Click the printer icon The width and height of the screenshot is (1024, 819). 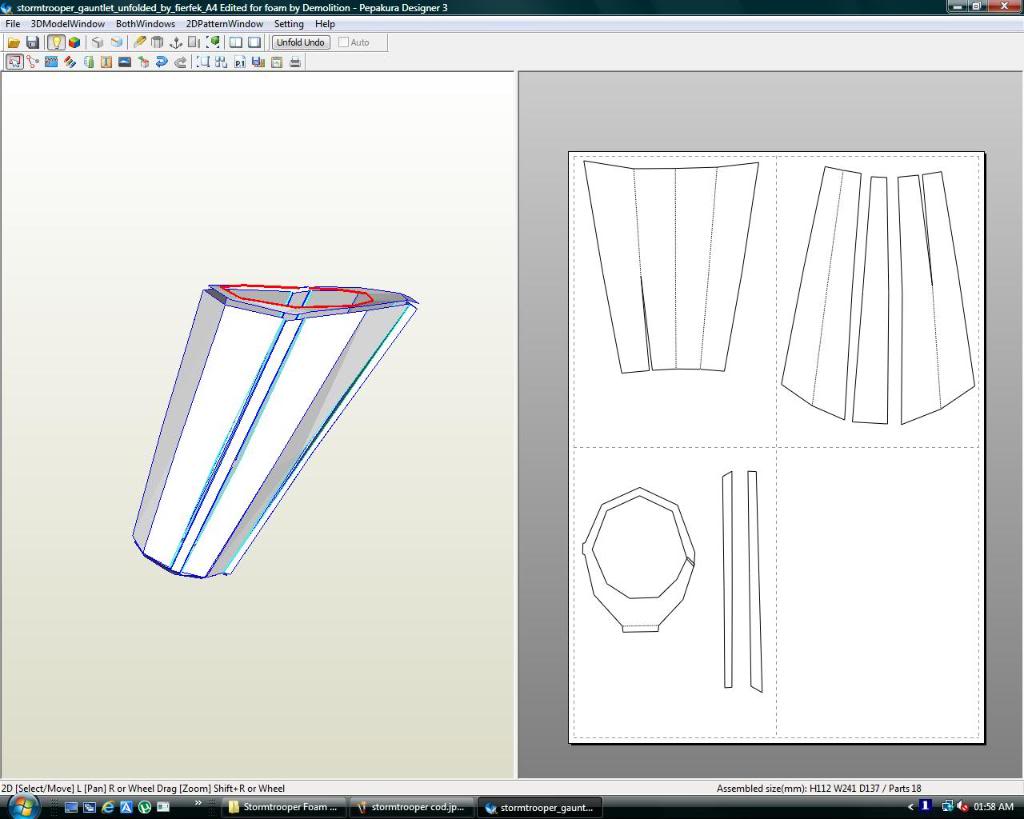[x=295, y=62]
